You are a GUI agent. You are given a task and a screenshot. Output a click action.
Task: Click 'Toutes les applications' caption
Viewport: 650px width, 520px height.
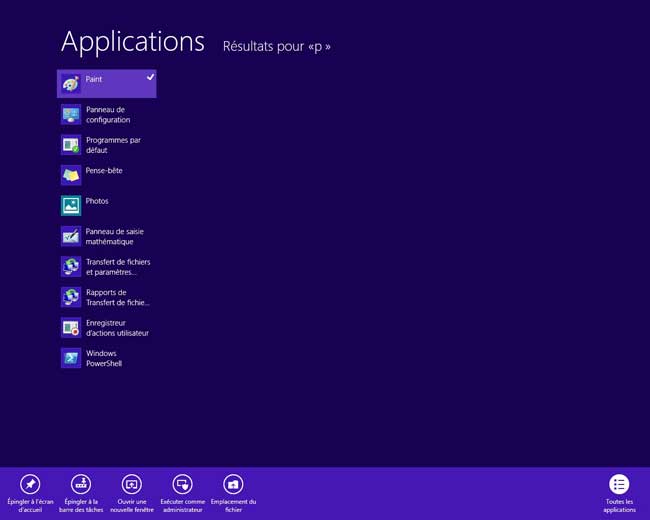[x=619, y=505]
